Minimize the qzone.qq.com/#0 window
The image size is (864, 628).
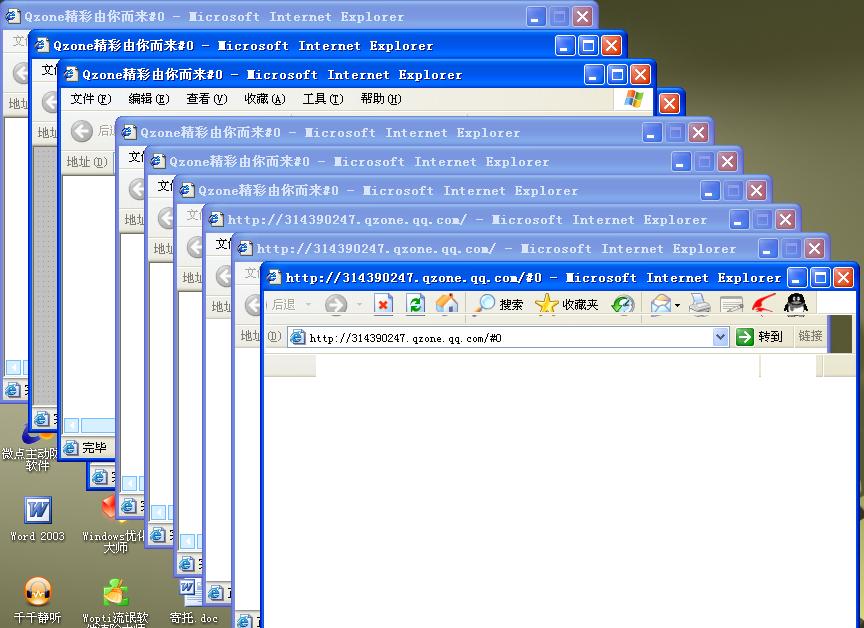pyautogui.click(x=797, y=278)
